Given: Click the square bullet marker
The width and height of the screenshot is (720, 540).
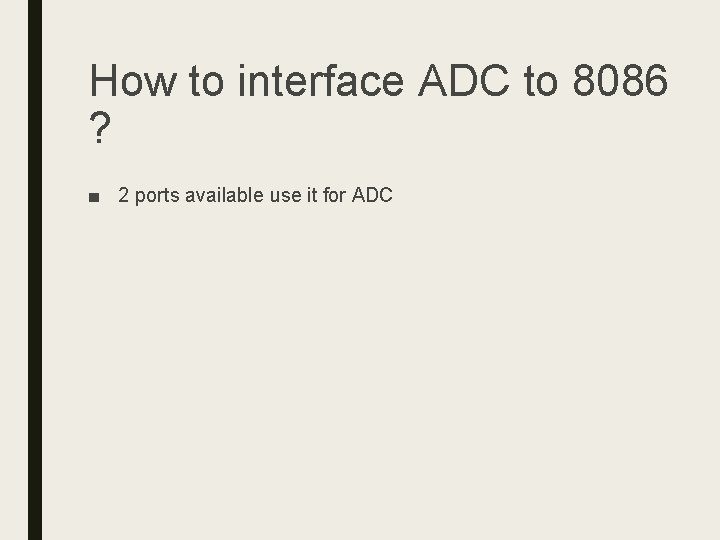Looking at the screenshot, I should (x=94, y=197).
